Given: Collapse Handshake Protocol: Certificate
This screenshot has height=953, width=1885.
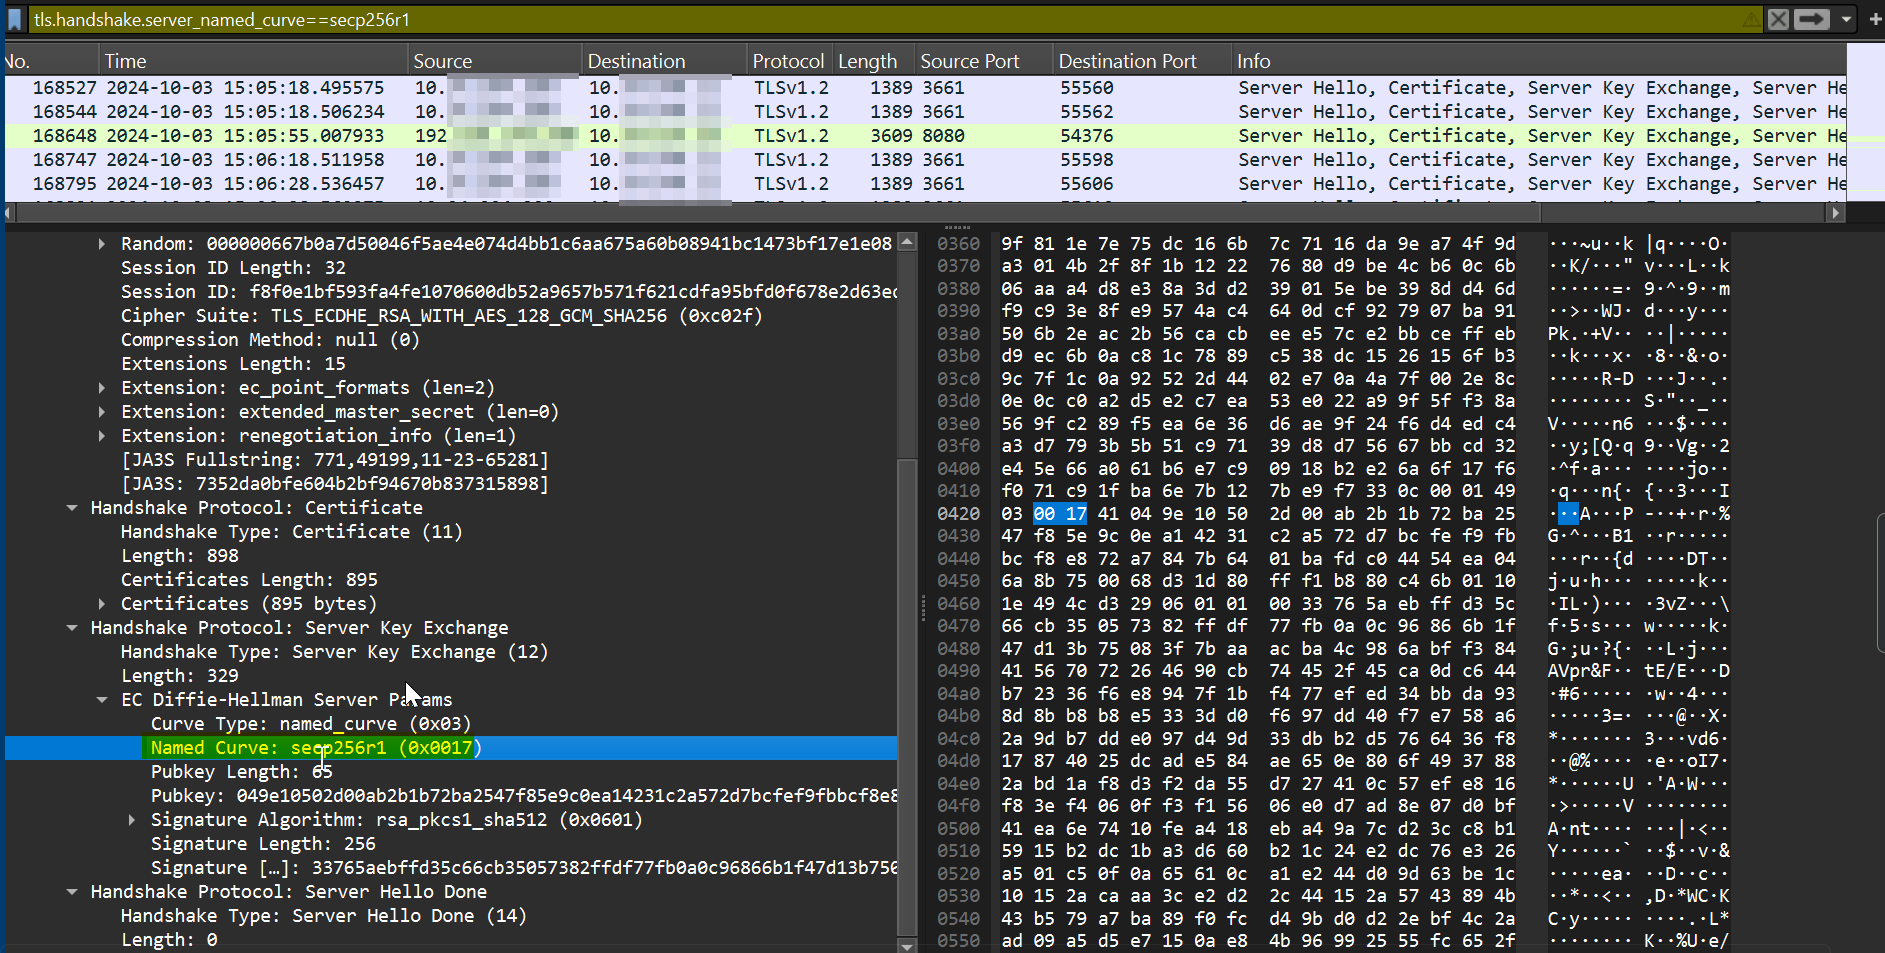Looking at the screenshot, I should point(71,507).
